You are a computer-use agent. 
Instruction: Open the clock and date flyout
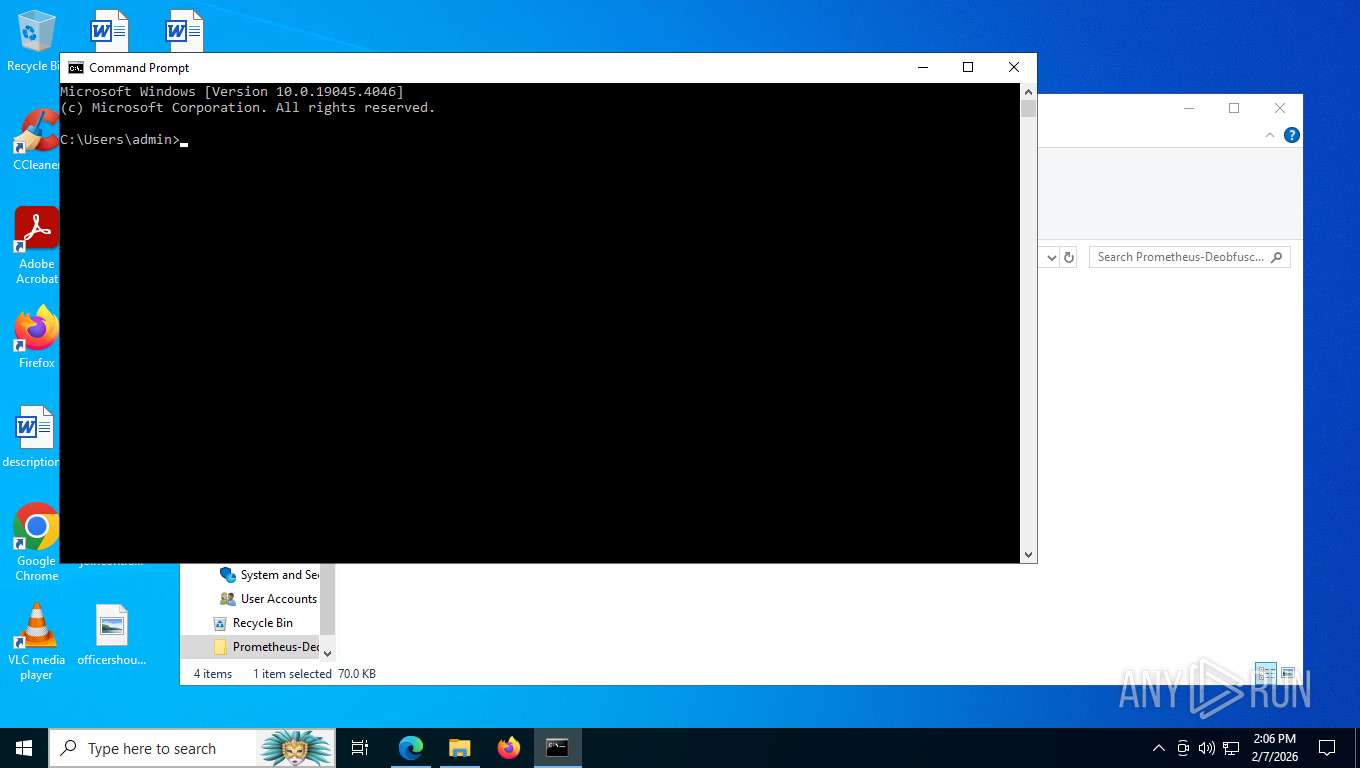pos(1274,748)
